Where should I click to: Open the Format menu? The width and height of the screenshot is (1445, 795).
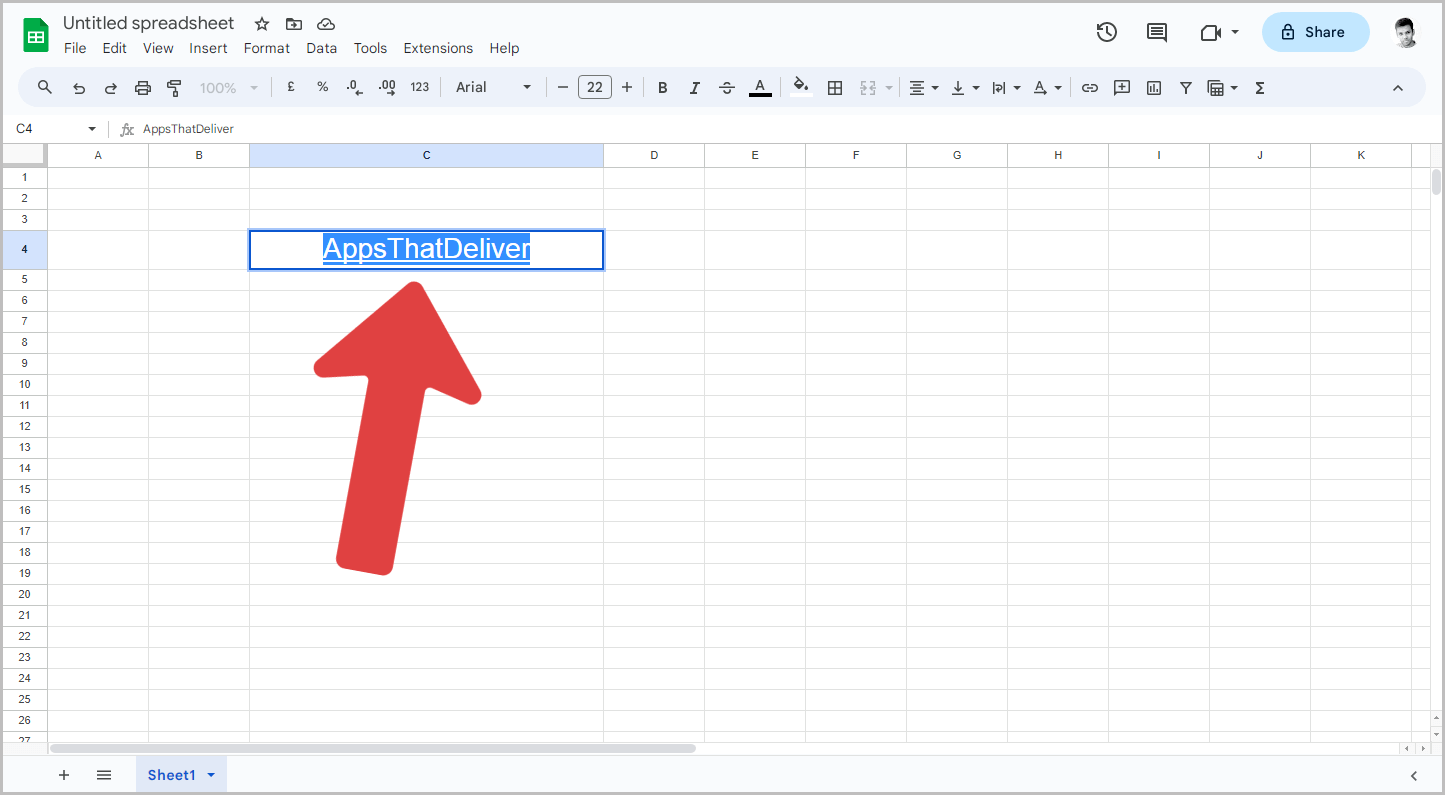point(266,47)
